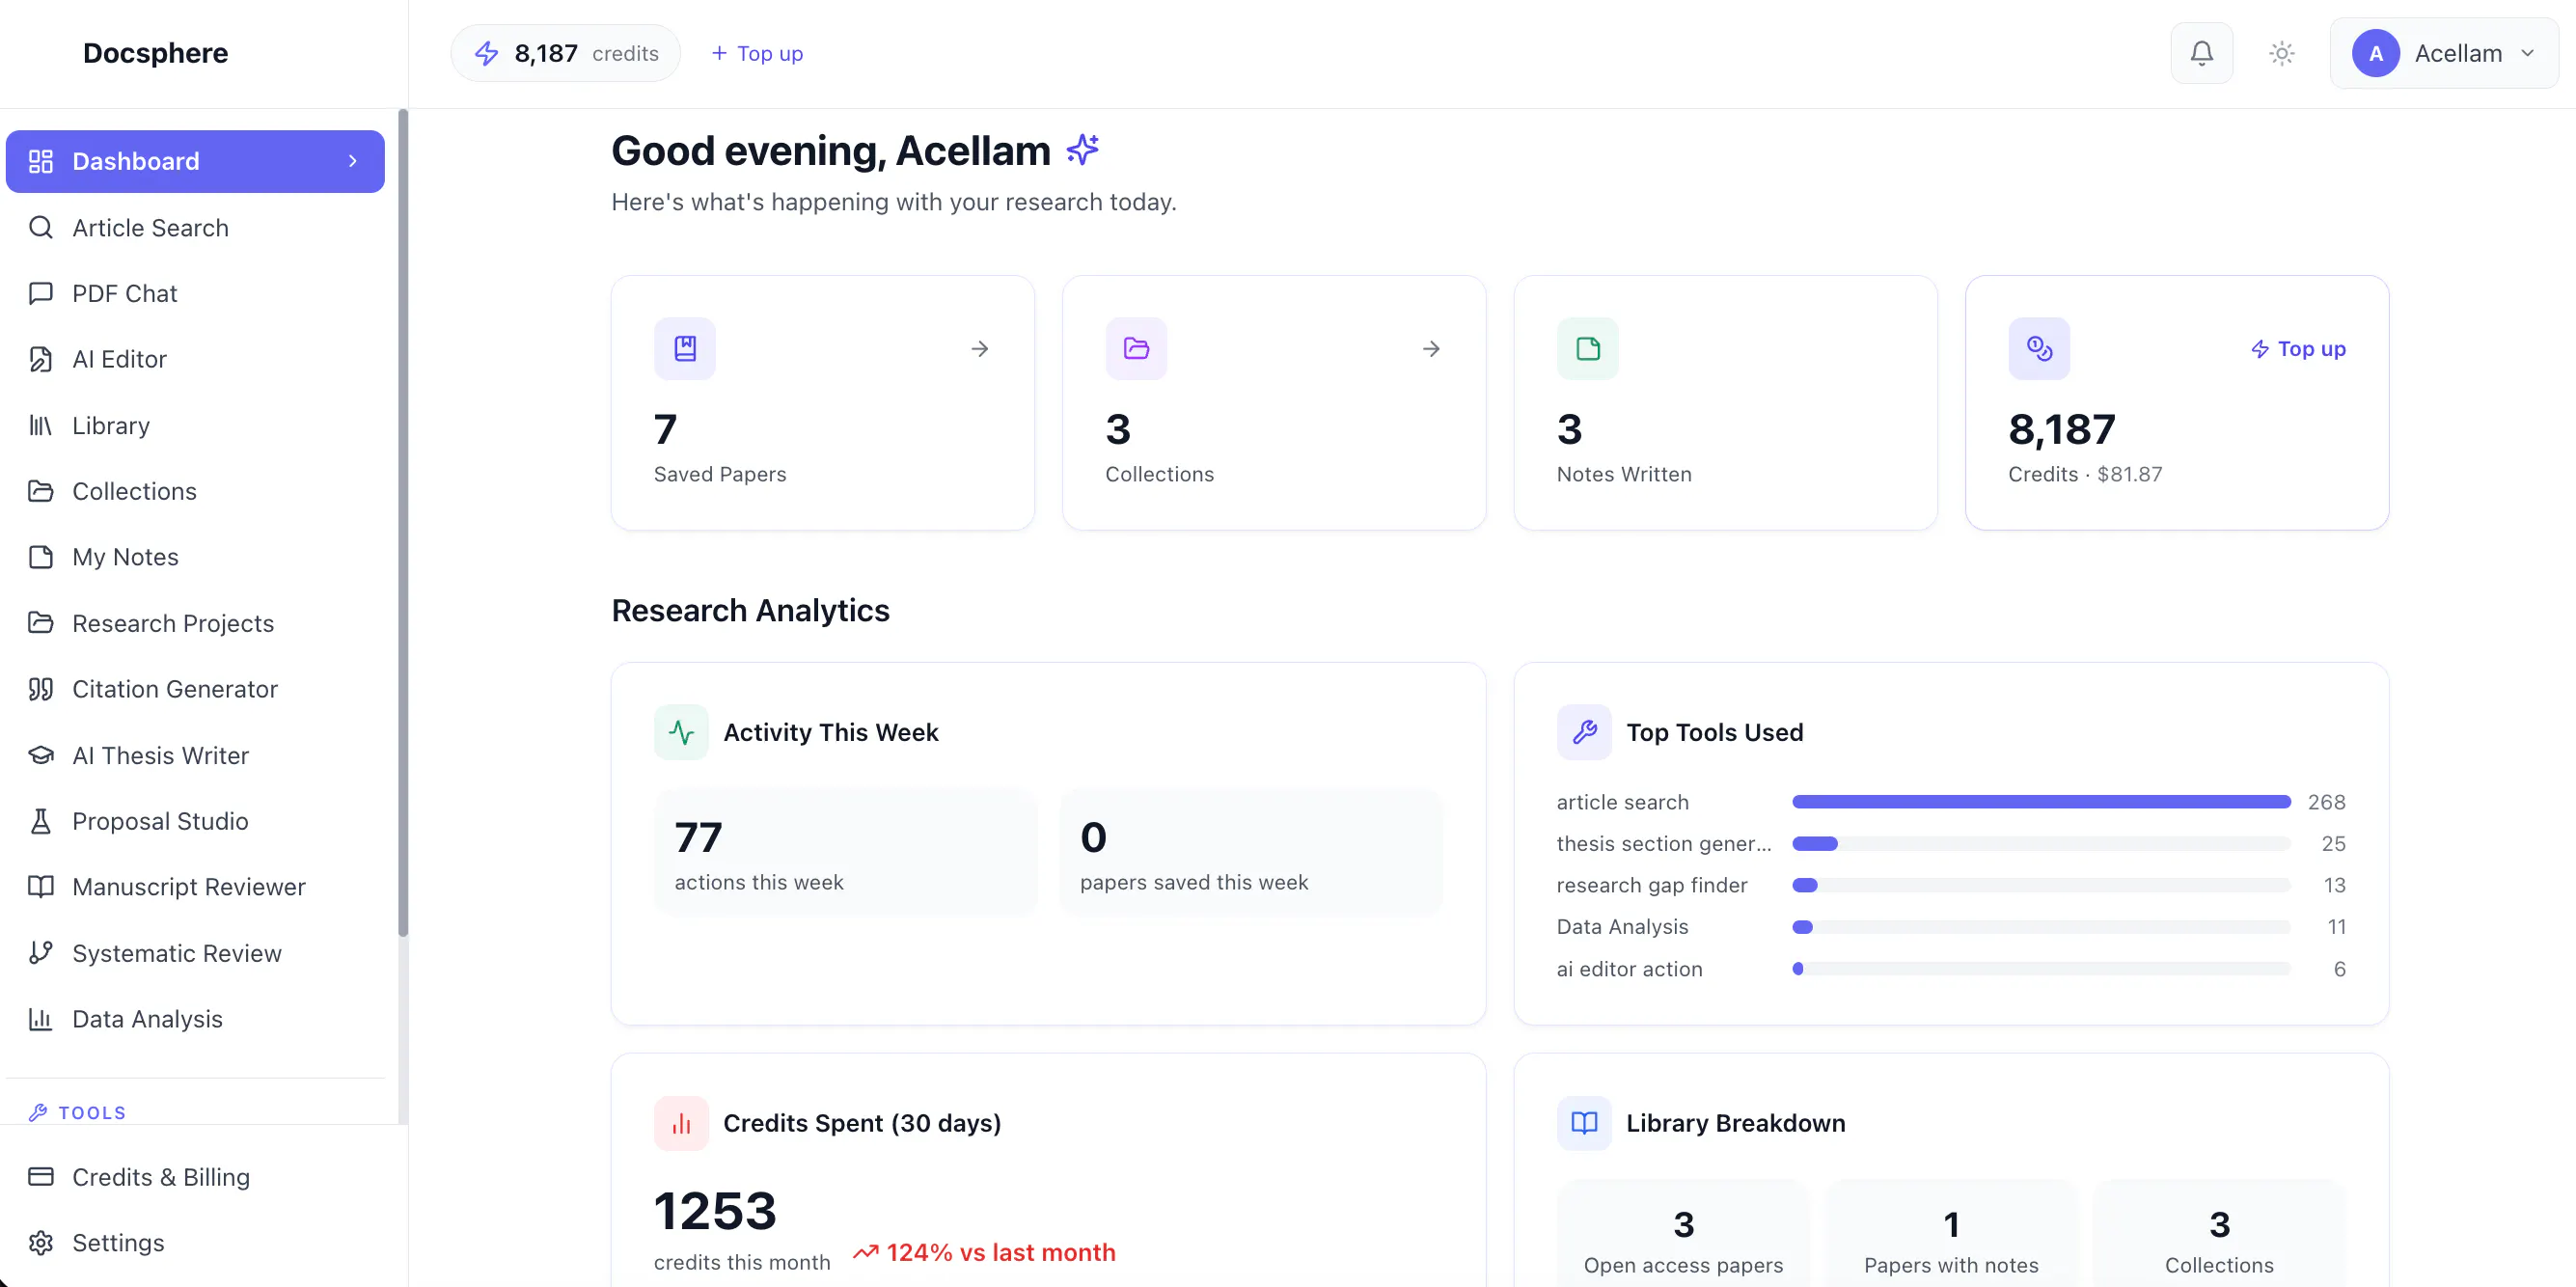Click 'papers saved this week' label
The image size is (2576, 1287).
[x=1194, y=882]
